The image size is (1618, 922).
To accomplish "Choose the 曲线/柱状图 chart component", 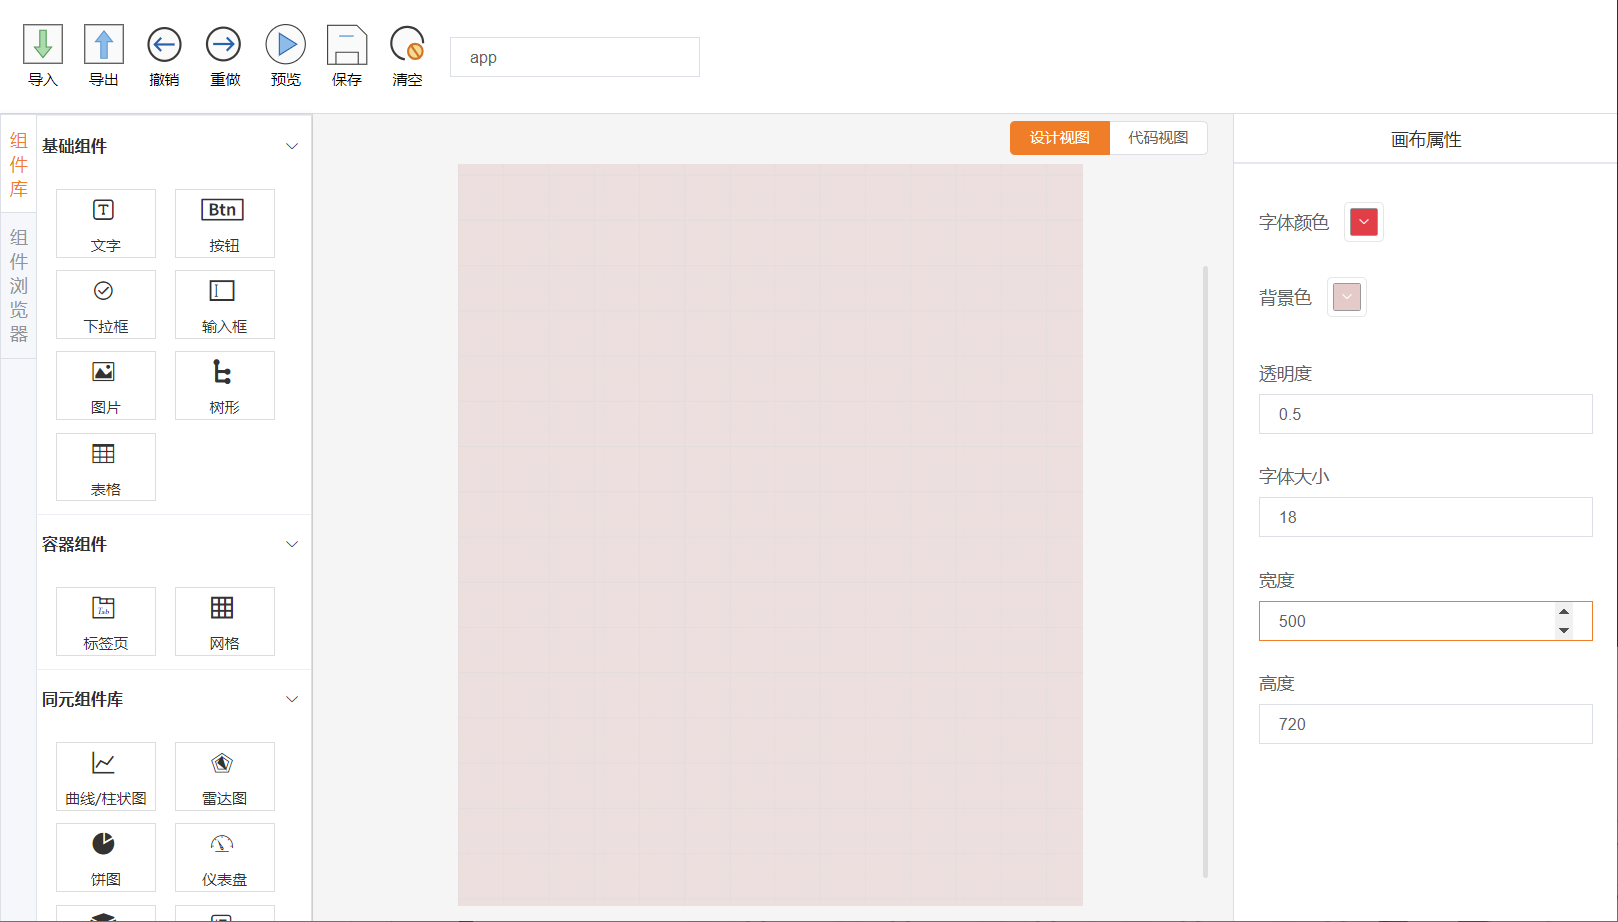I will [x=106, y=776].
